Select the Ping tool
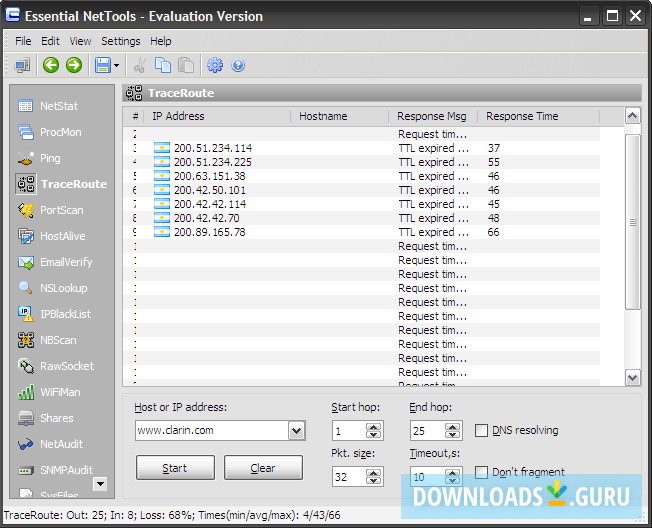 pos(40,158)
